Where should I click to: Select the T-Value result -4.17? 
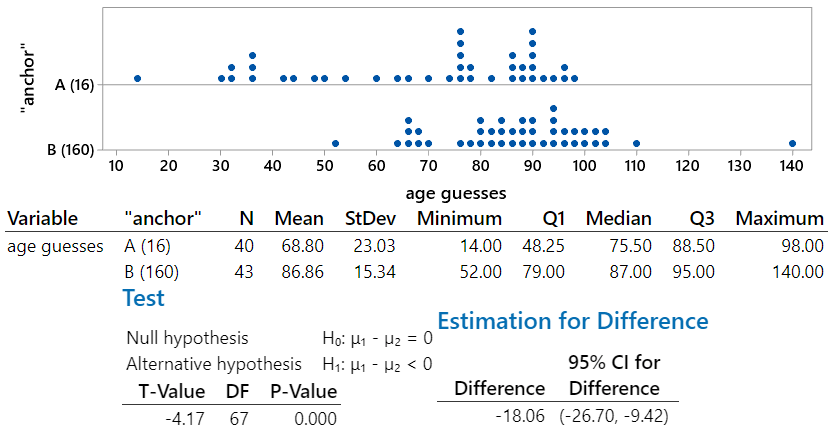[x=185, y=418]
